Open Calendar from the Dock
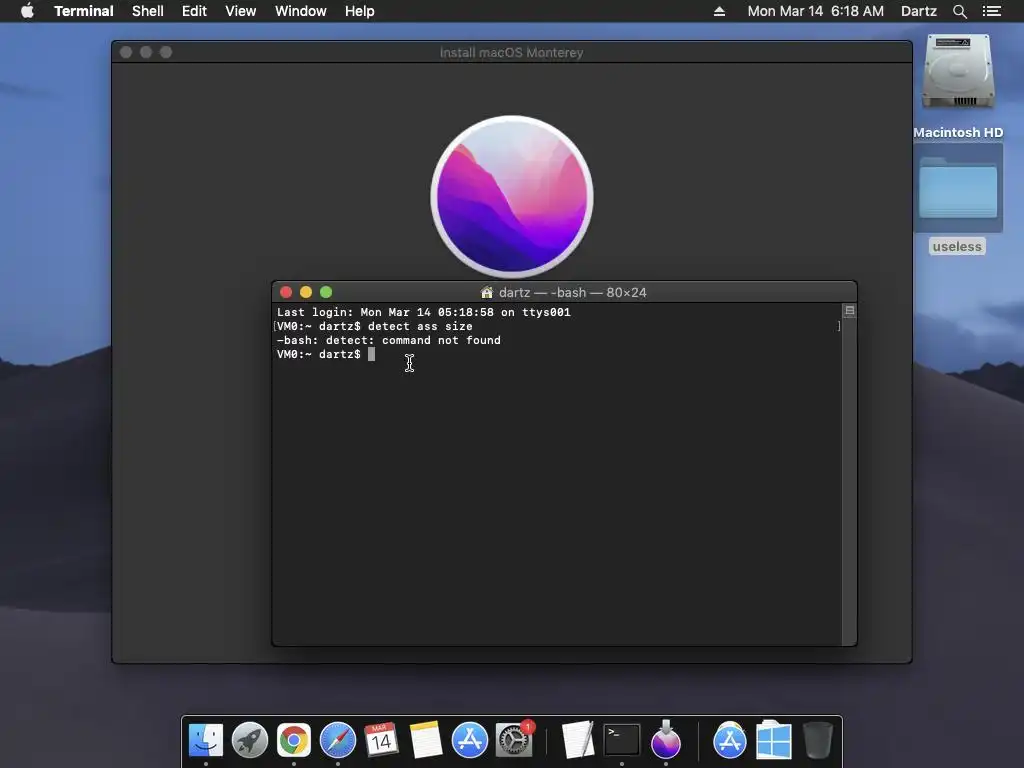 381,740
